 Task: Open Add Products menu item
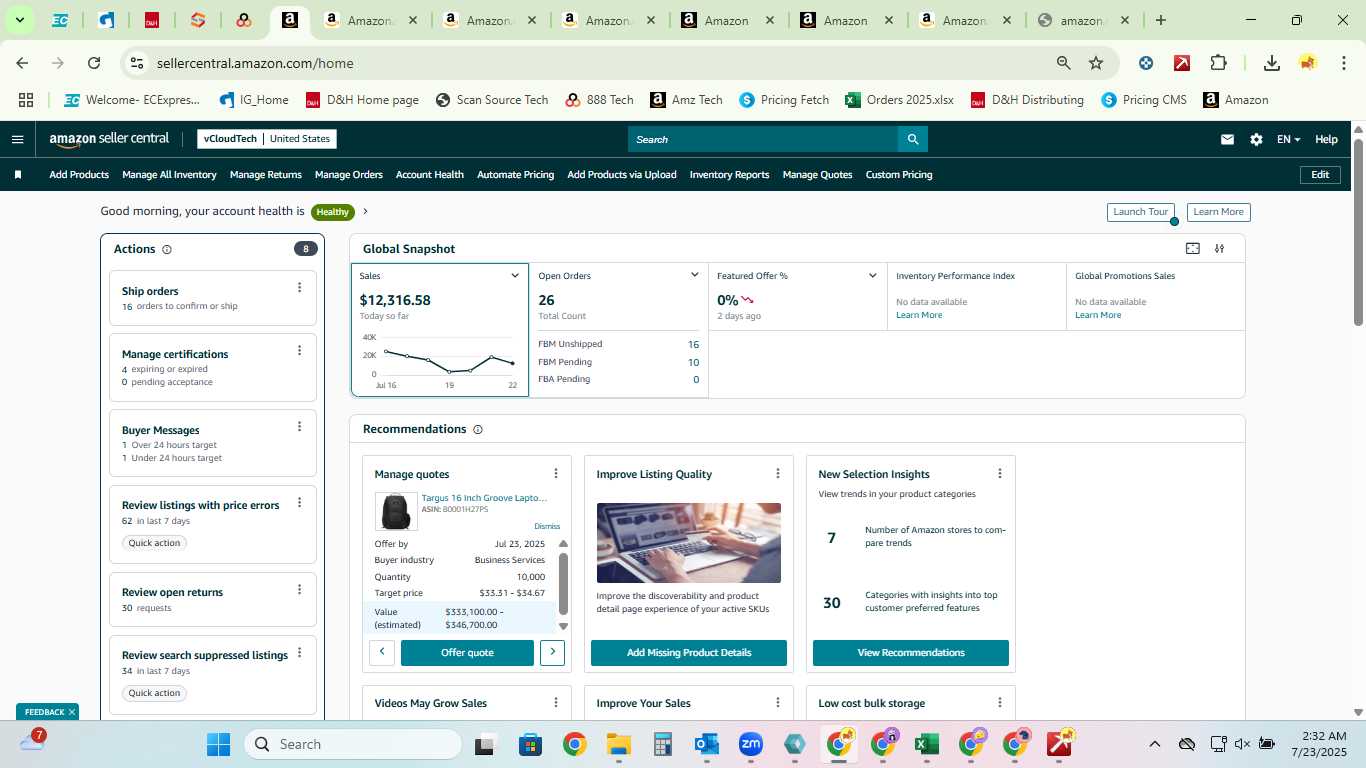[79, 175]
